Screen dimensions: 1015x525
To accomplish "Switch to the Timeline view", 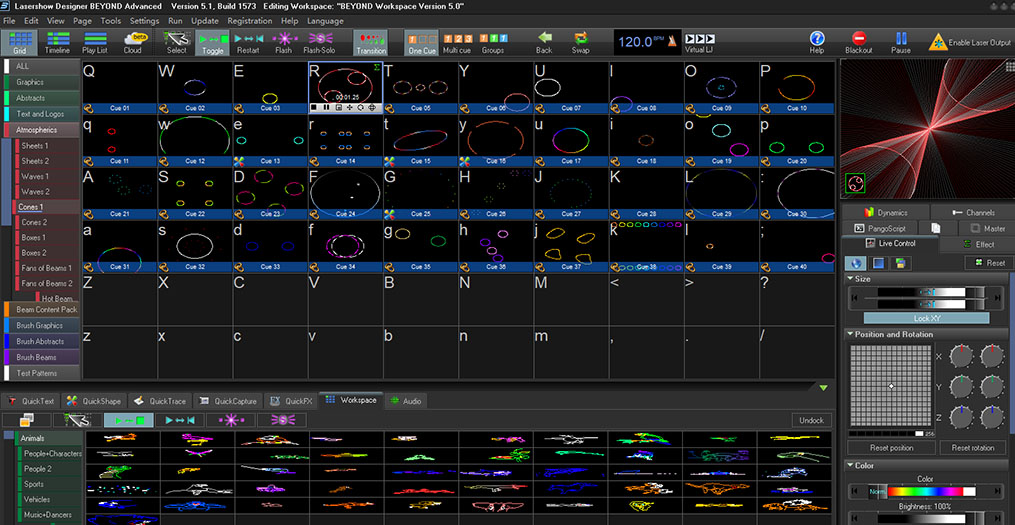I will [x=57, y=42].
